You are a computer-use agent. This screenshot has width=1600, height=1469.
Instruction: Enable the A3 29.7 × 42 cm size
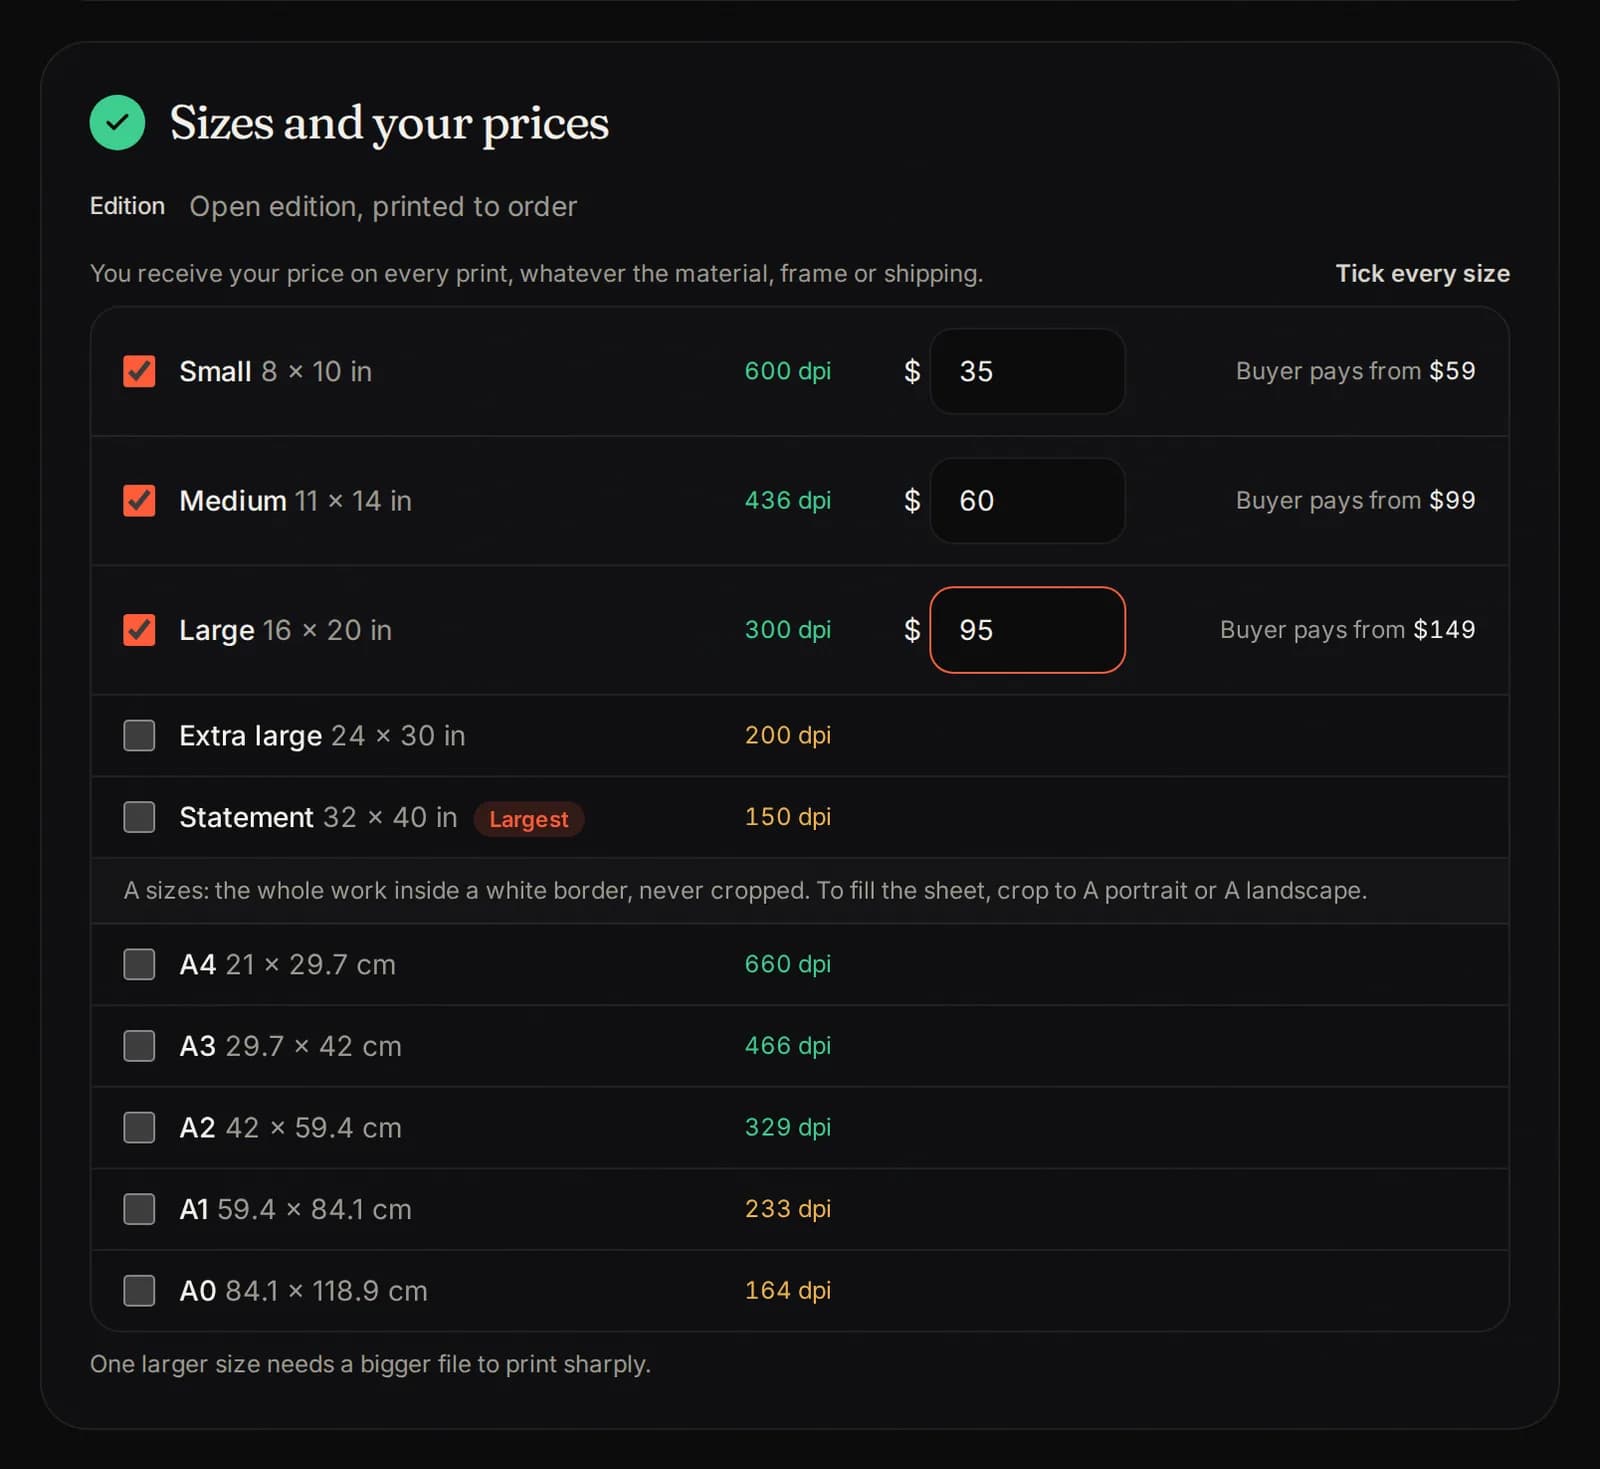pos(139,1046)
